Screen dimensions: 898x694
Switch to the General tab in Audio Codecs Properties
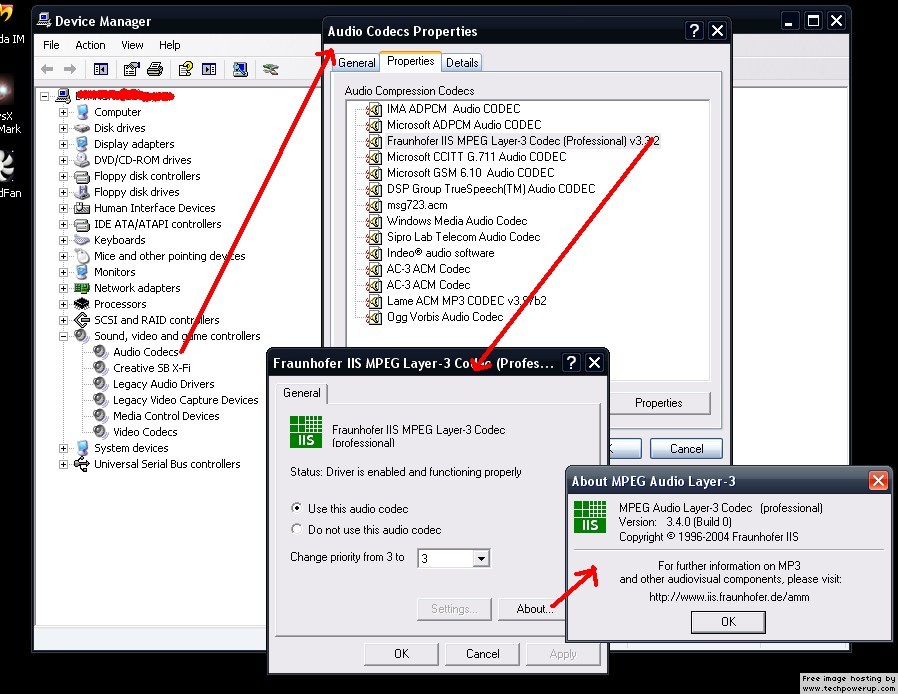(356, 63)
